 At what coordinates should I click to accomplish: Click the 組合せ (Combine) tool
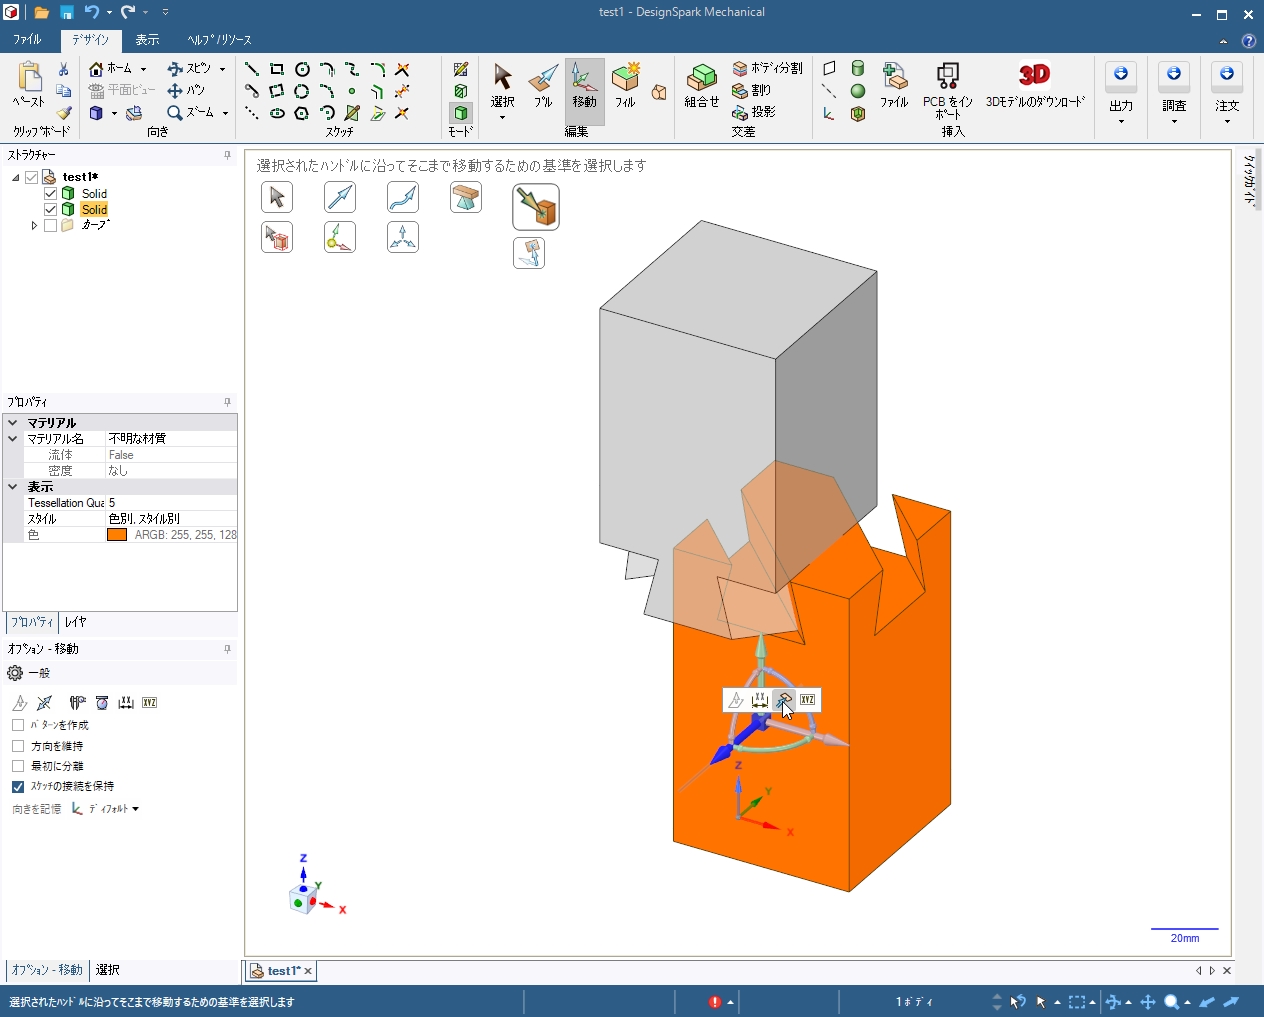(x=702, y=84)
